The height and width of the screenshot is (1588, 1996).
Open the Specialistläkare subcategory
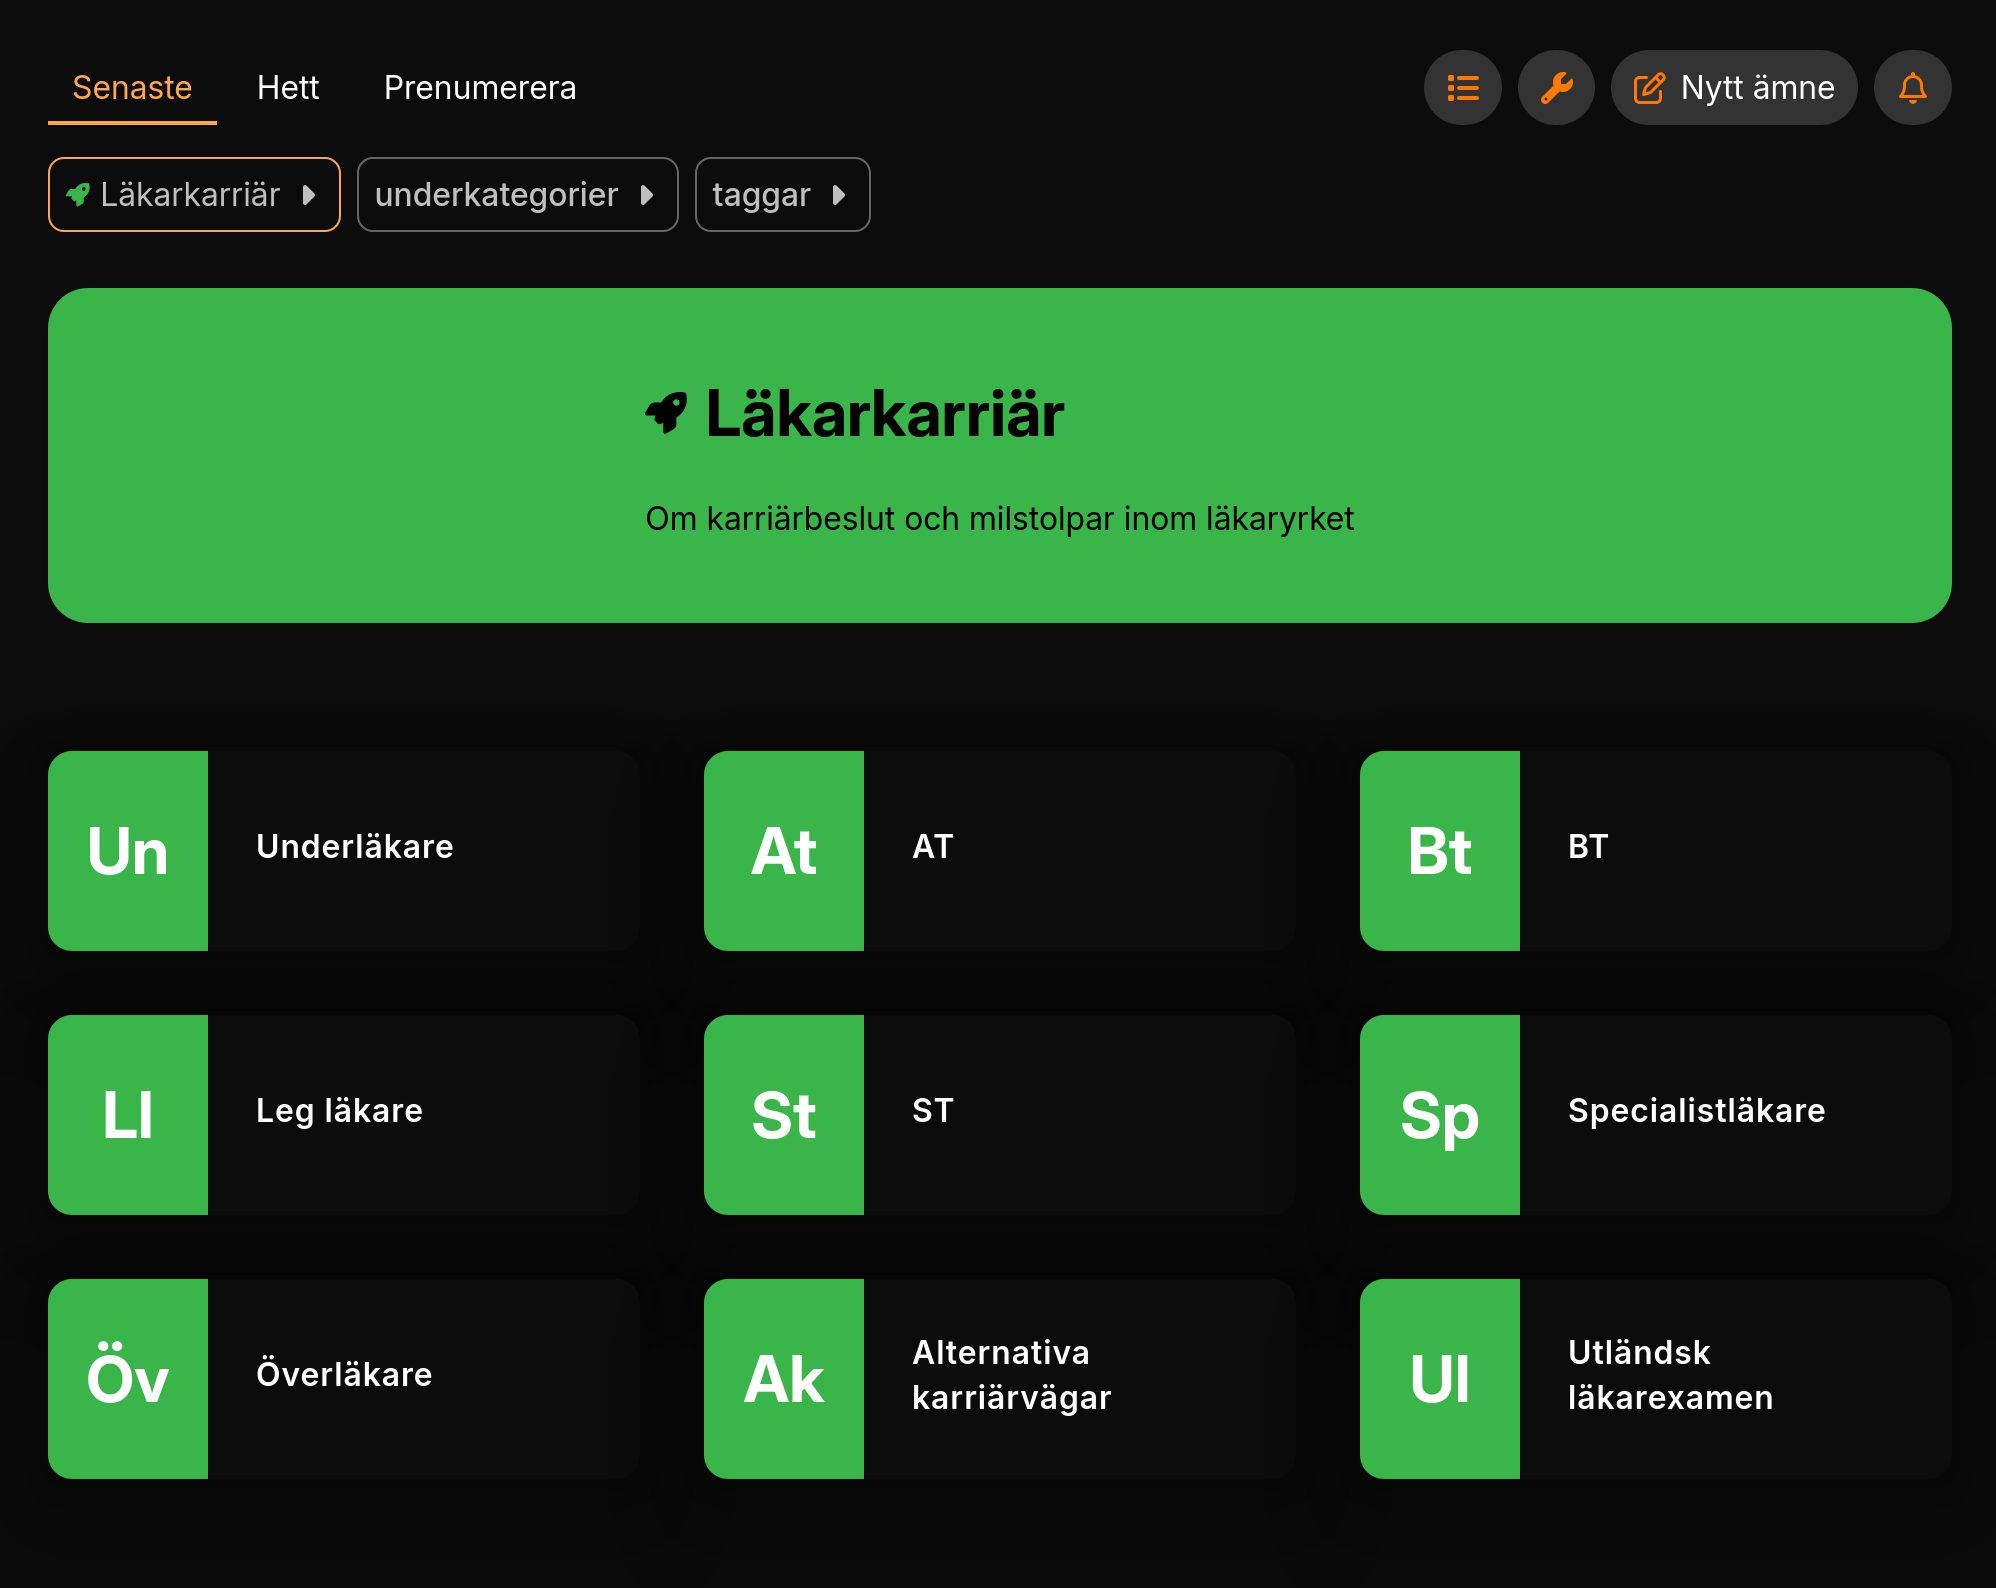(x=1696, y=1111)
